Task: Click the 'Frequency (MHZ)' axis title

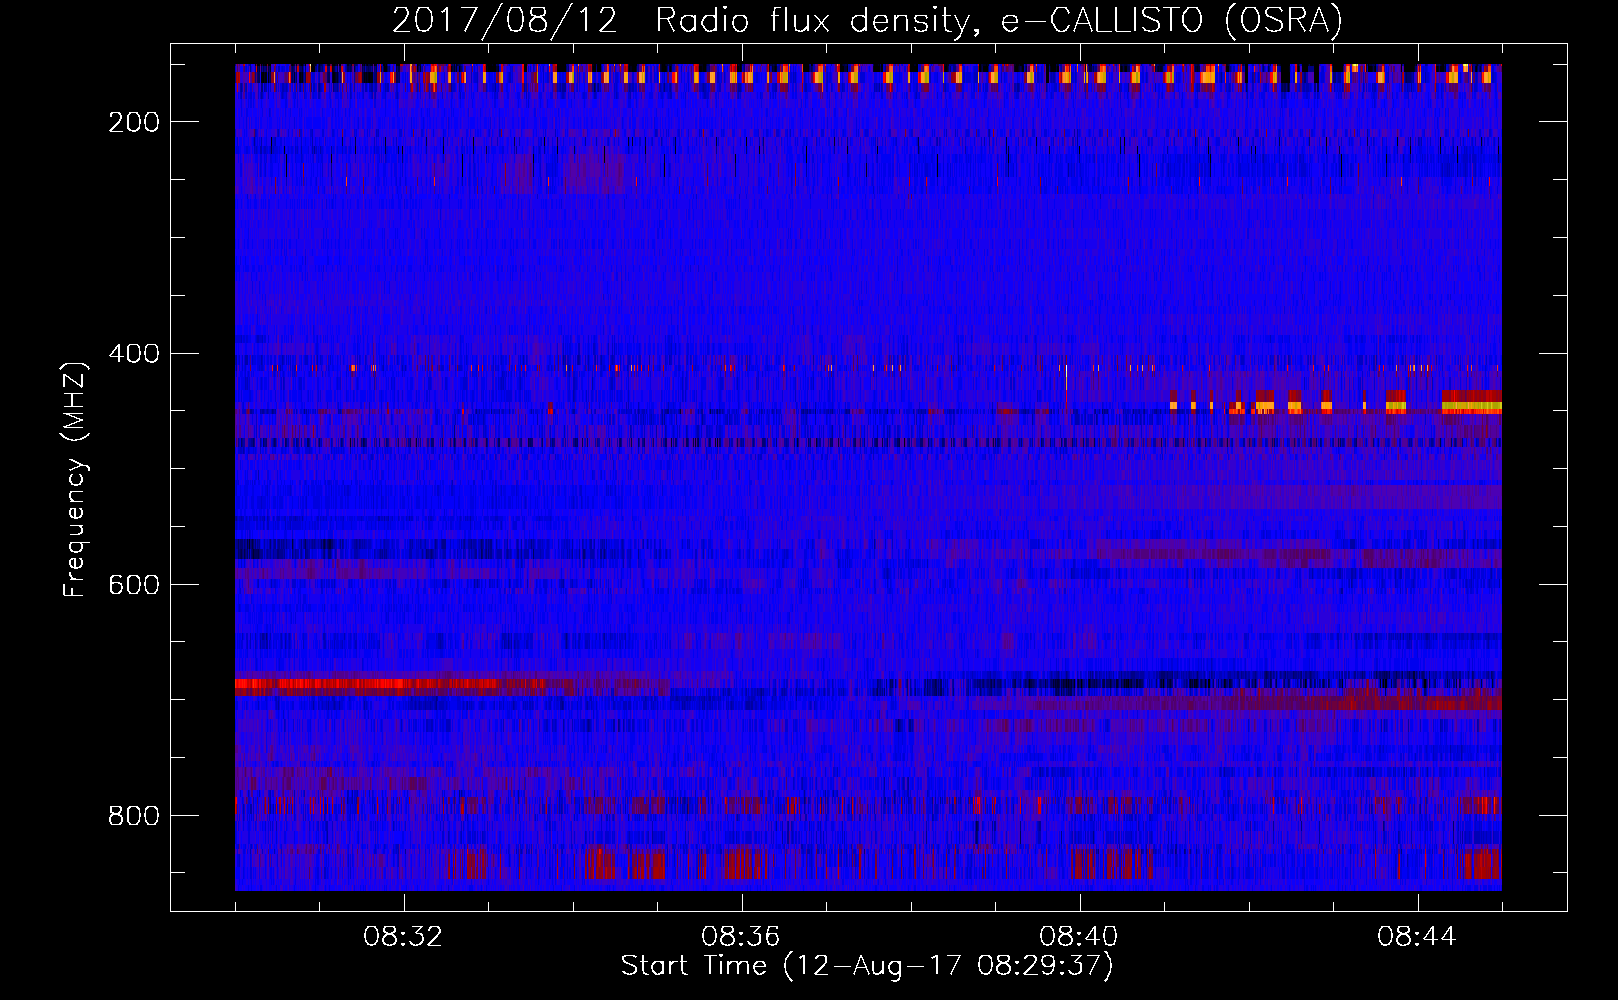Action: (x=75, y=479)
